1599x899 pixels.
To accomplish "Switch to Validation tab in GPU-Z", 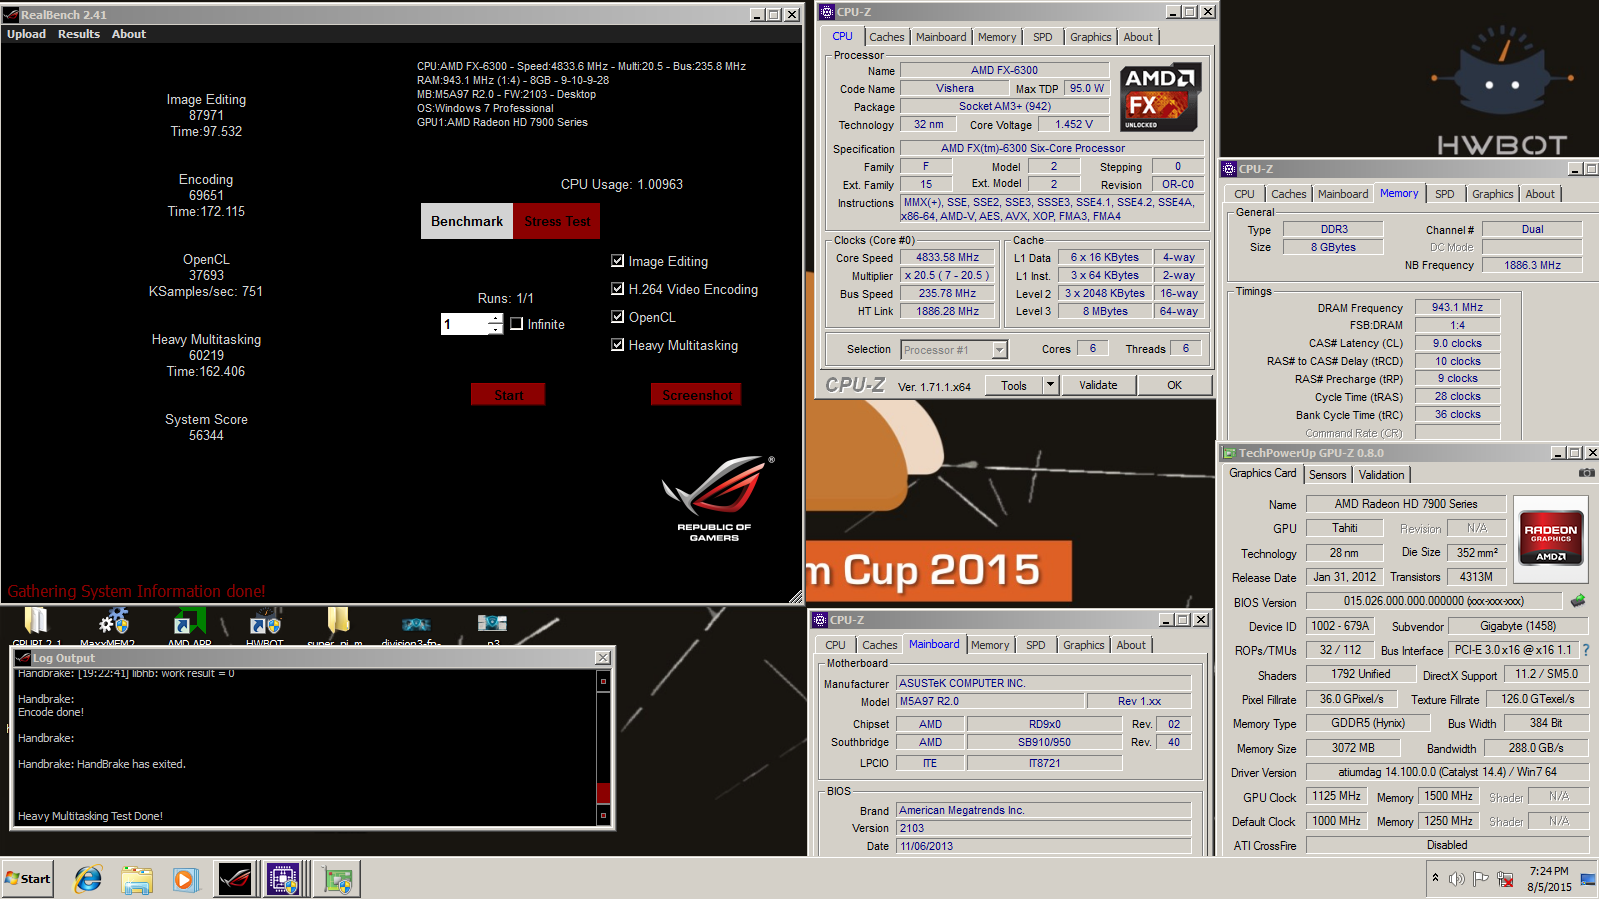I will 1381,475.
